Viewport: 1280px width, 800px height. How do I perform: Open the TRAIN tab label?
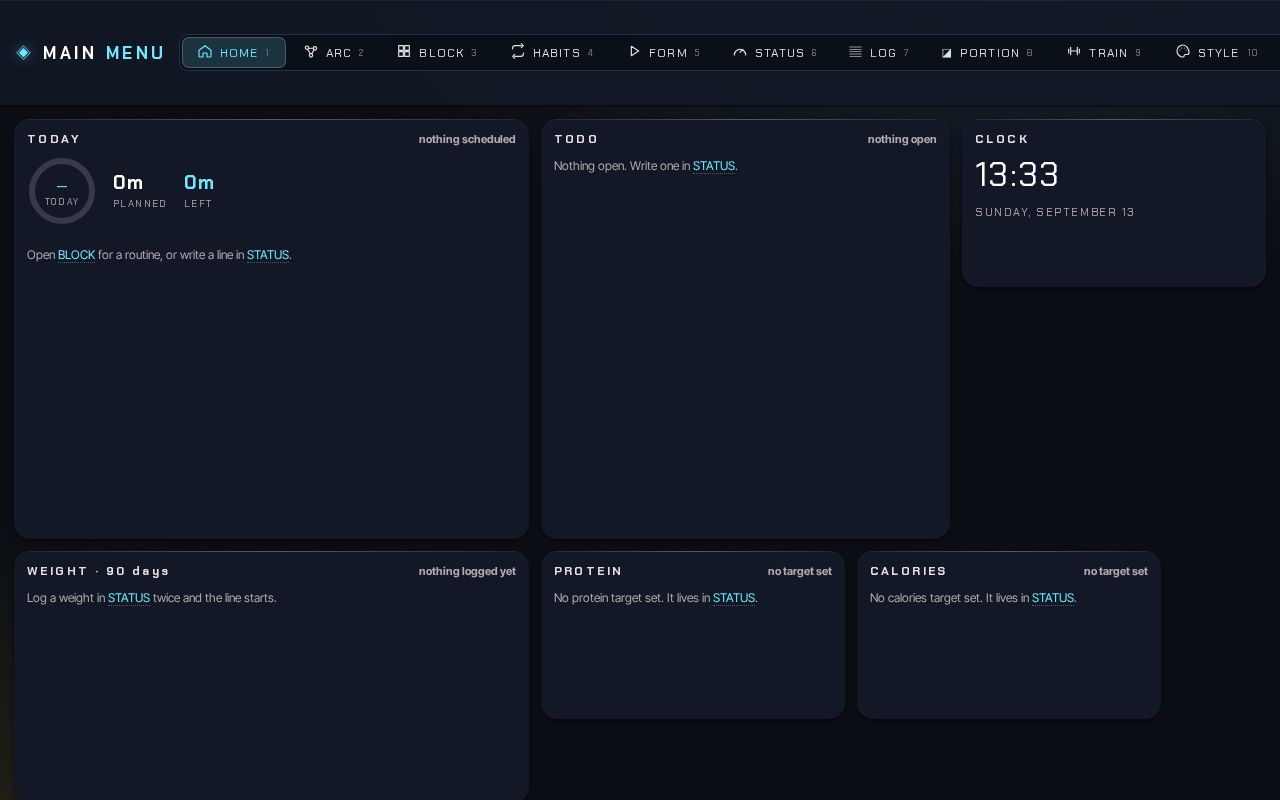coord(1108,53)
